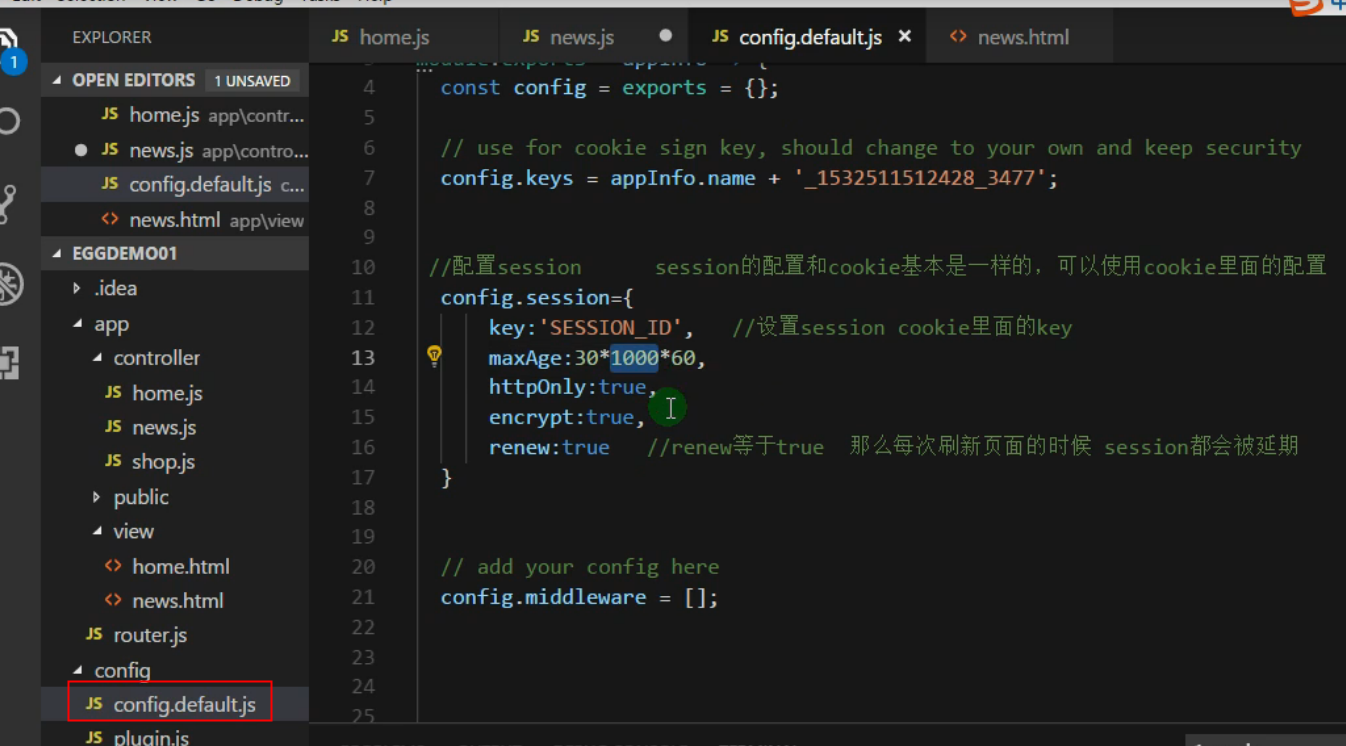Open plugin.js in the config folder
Viewport: 1346px width, 746px height.
(x=151, y=738)
